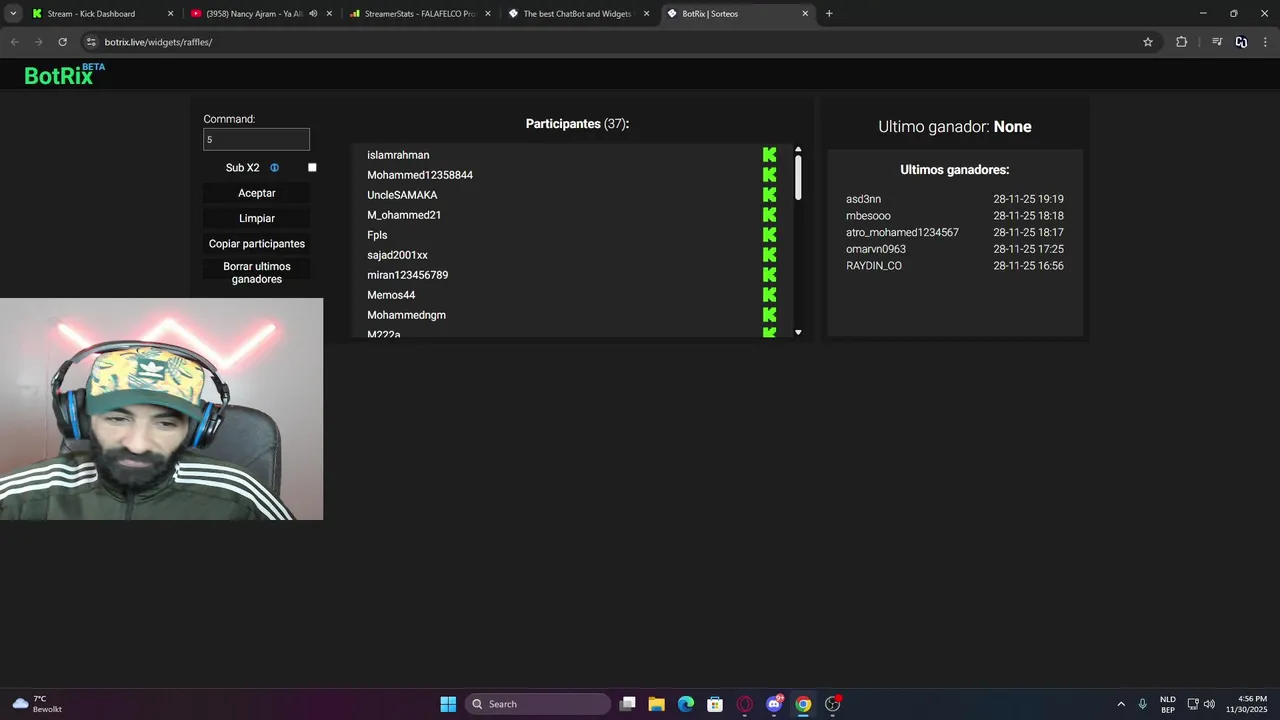
Task: Open Windows Start menu
Action: click(x=448, y=704)
